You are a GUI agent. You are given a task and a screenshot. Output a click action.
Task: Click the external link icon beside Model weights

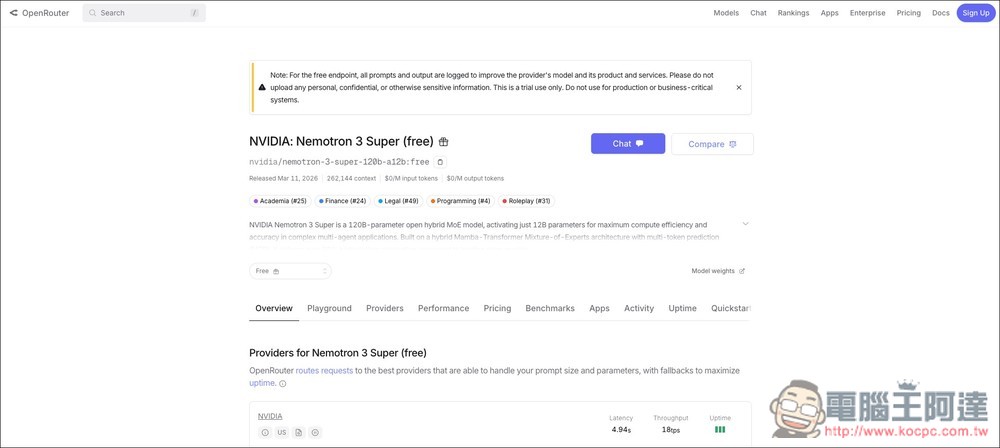tap(742, 271)
